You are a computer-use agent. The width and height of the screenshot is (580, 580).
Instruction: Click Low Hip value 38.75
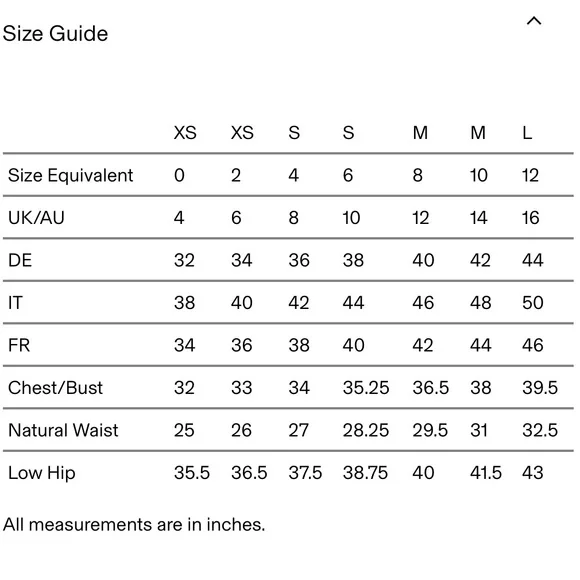point(365,473)
